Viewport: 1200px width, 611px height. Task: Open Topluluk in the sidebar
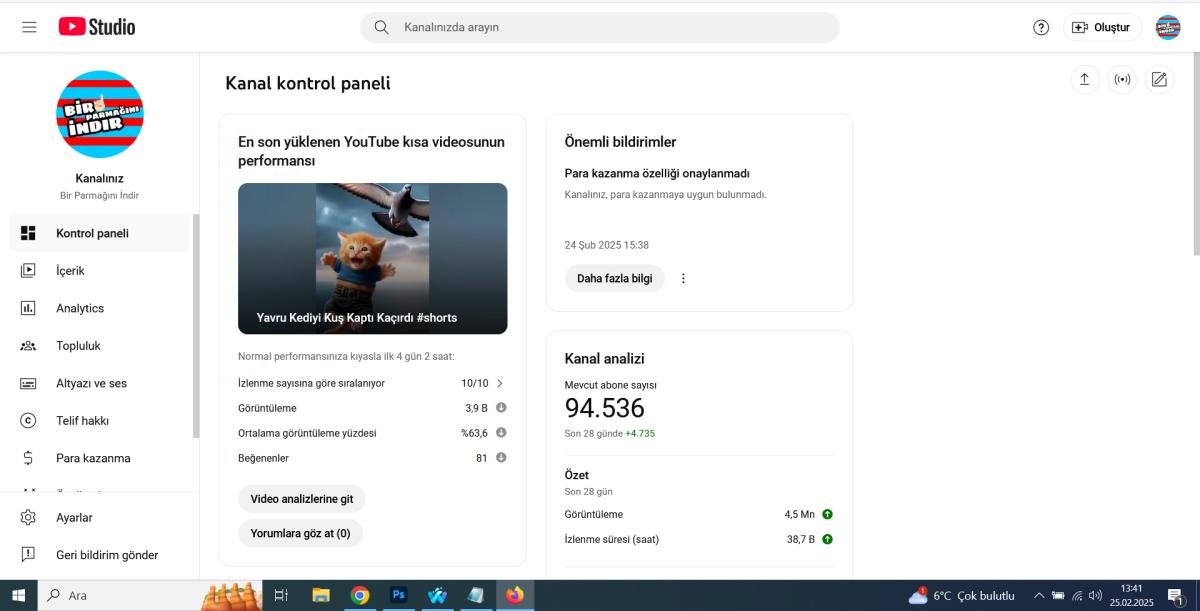tap(99, 346)
